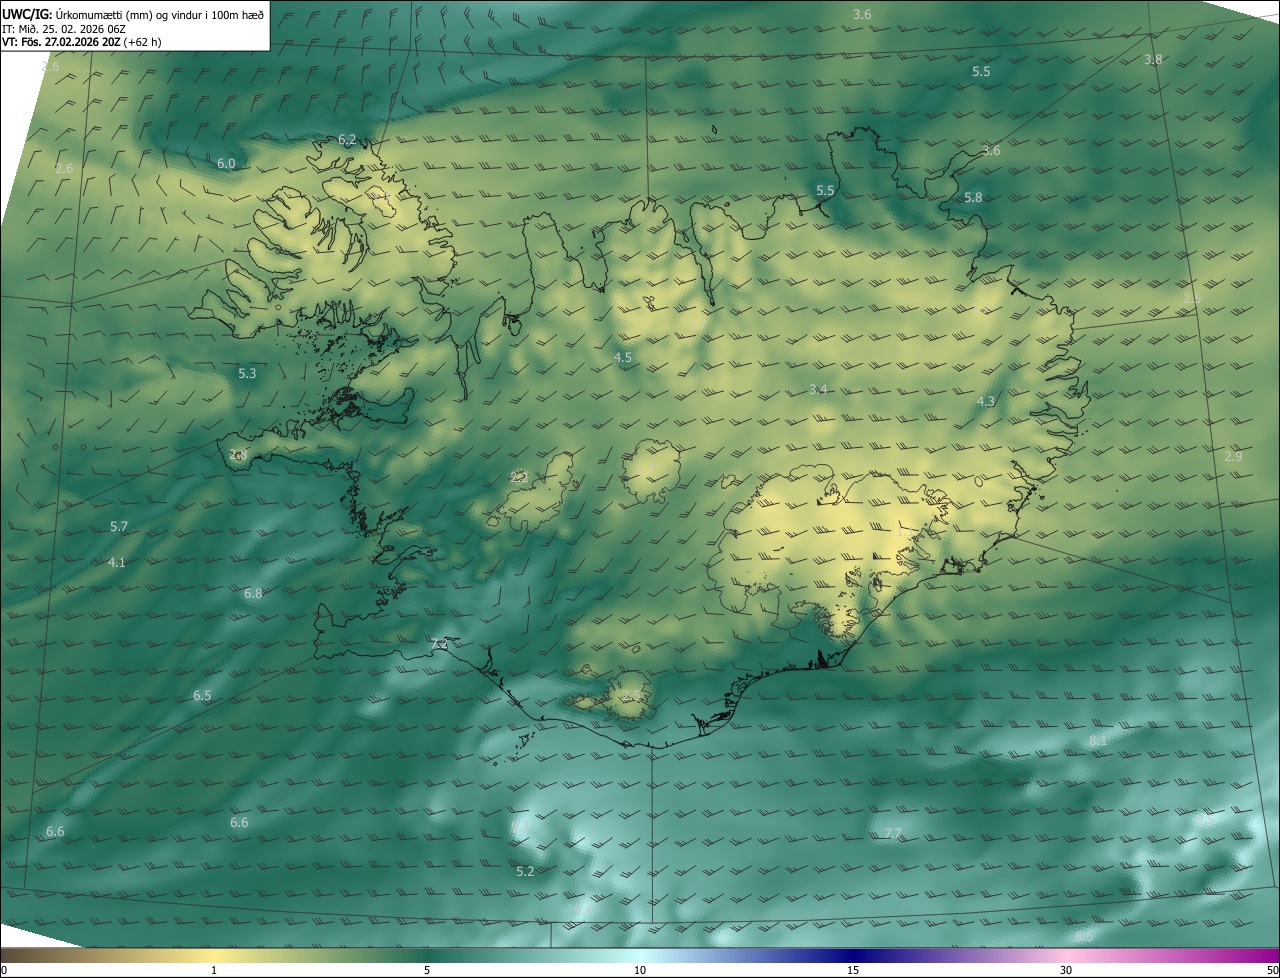Select the 1 tick on the colour scale

pos(214,971)
